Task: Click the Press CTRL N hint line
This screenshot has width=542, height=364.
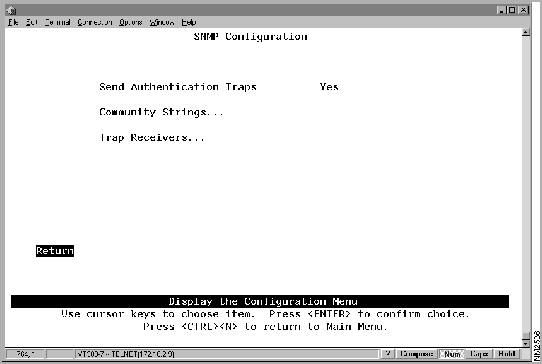Action: [265, 326]
